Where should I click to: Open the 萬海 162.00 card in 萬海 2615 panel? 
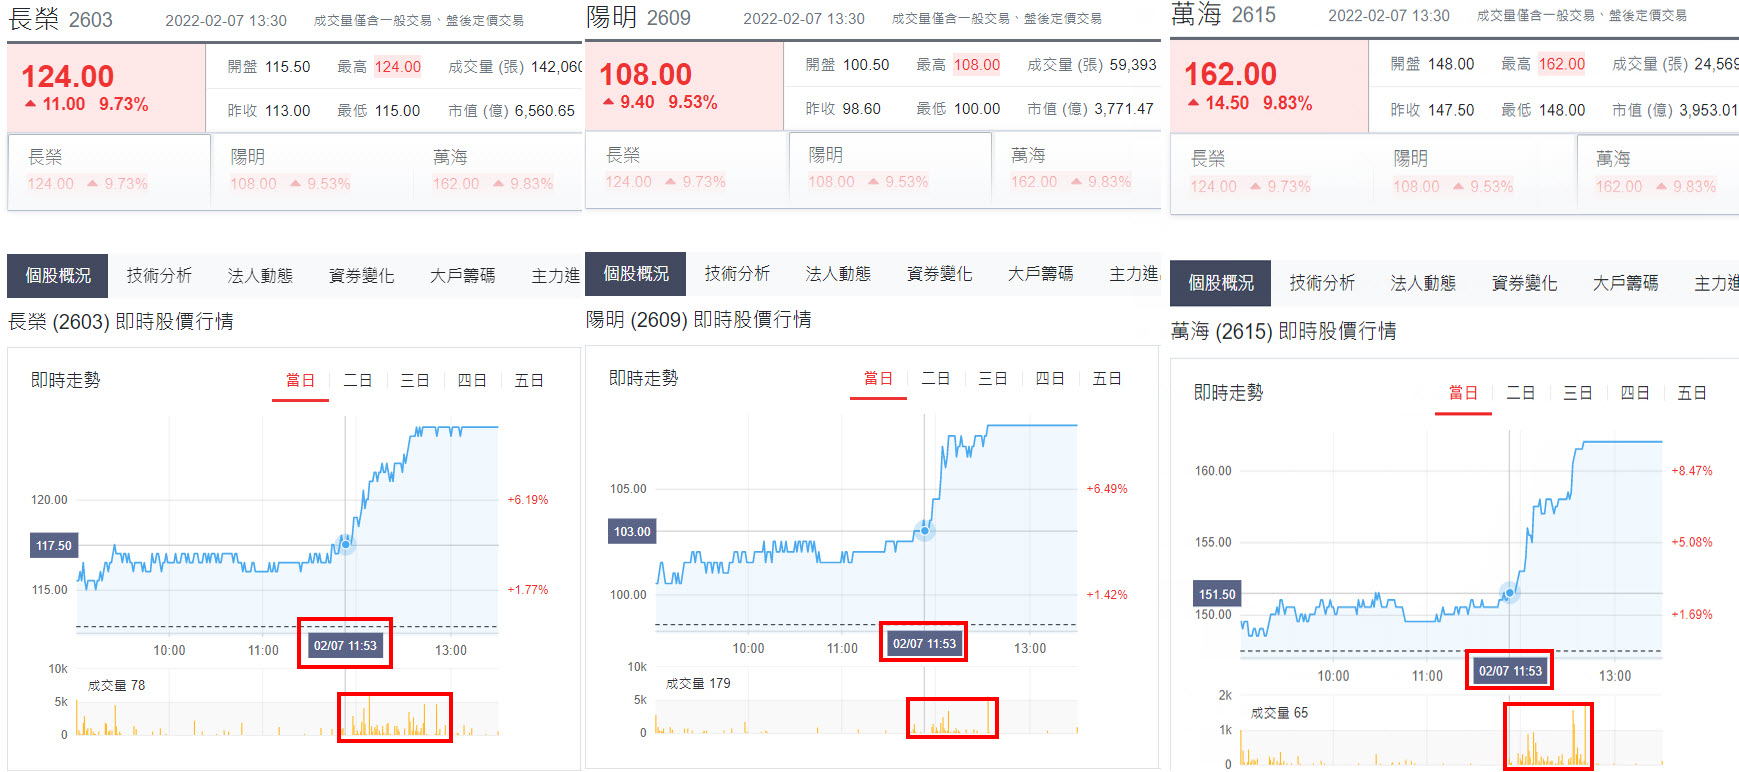[x=1658, y=173]
